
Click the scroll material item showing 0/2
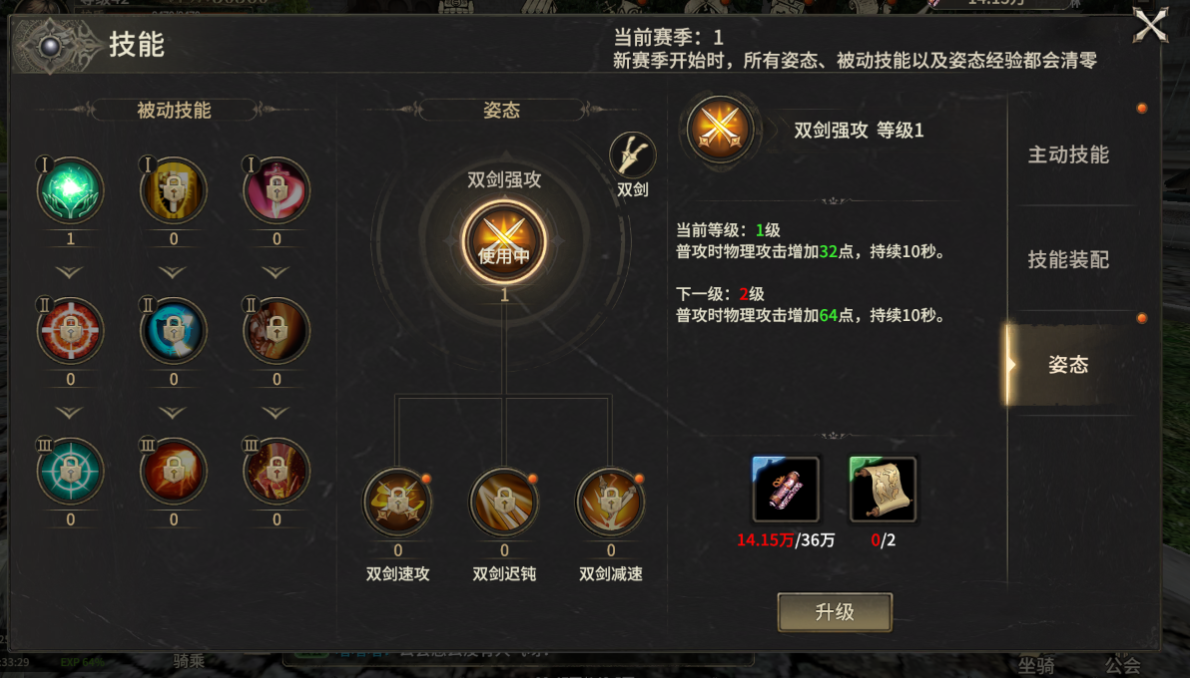point(883,489)
